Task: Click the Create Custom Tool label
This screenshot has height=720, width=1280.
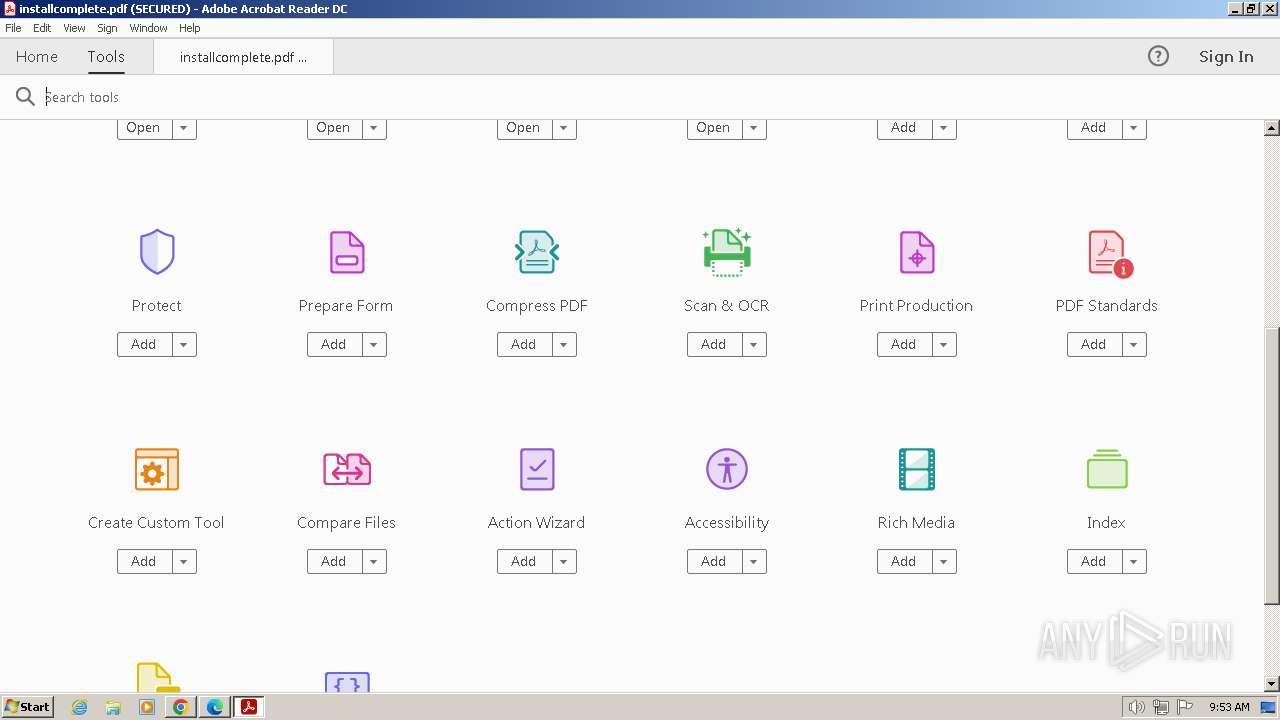Action: tap(156, 522)
